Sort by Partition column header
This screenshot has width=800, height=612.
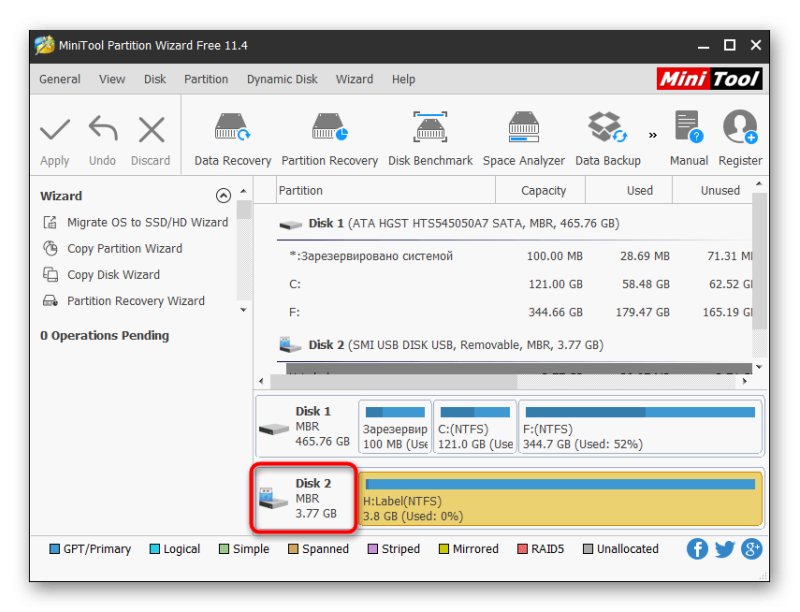tap(386, 190)
